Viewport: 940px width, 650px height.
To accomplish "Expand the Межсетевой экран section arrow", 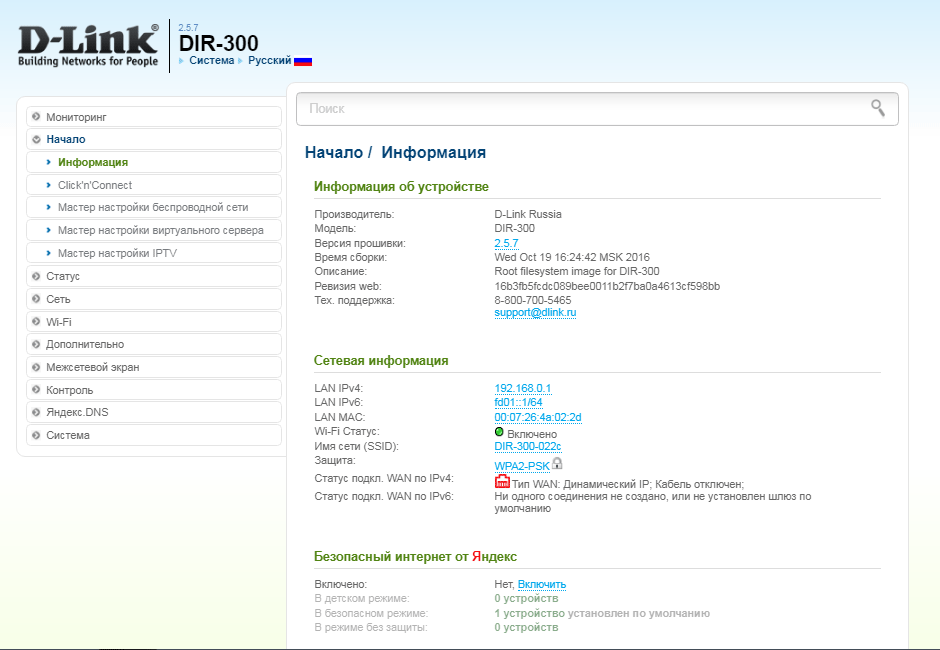I will click(37, 367).
